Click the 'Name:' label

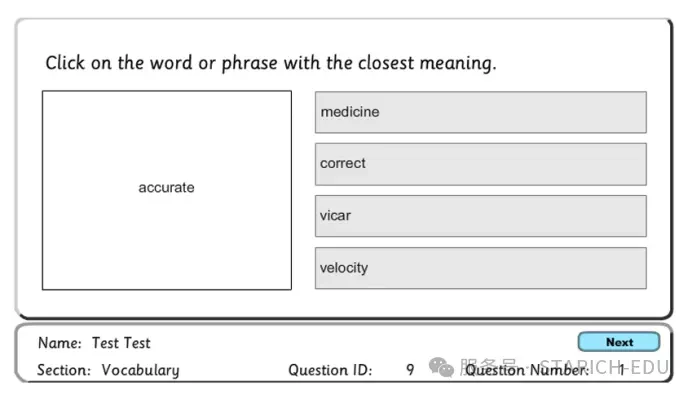pos(60,343)
